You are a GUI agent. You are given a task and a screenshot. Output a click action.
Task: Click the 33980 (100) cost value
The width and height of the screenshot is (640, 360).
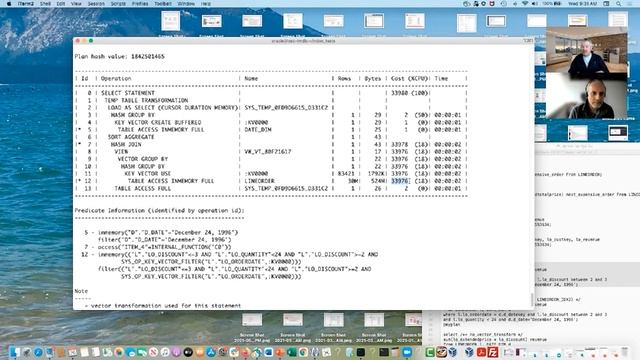(x=409, y=93)
